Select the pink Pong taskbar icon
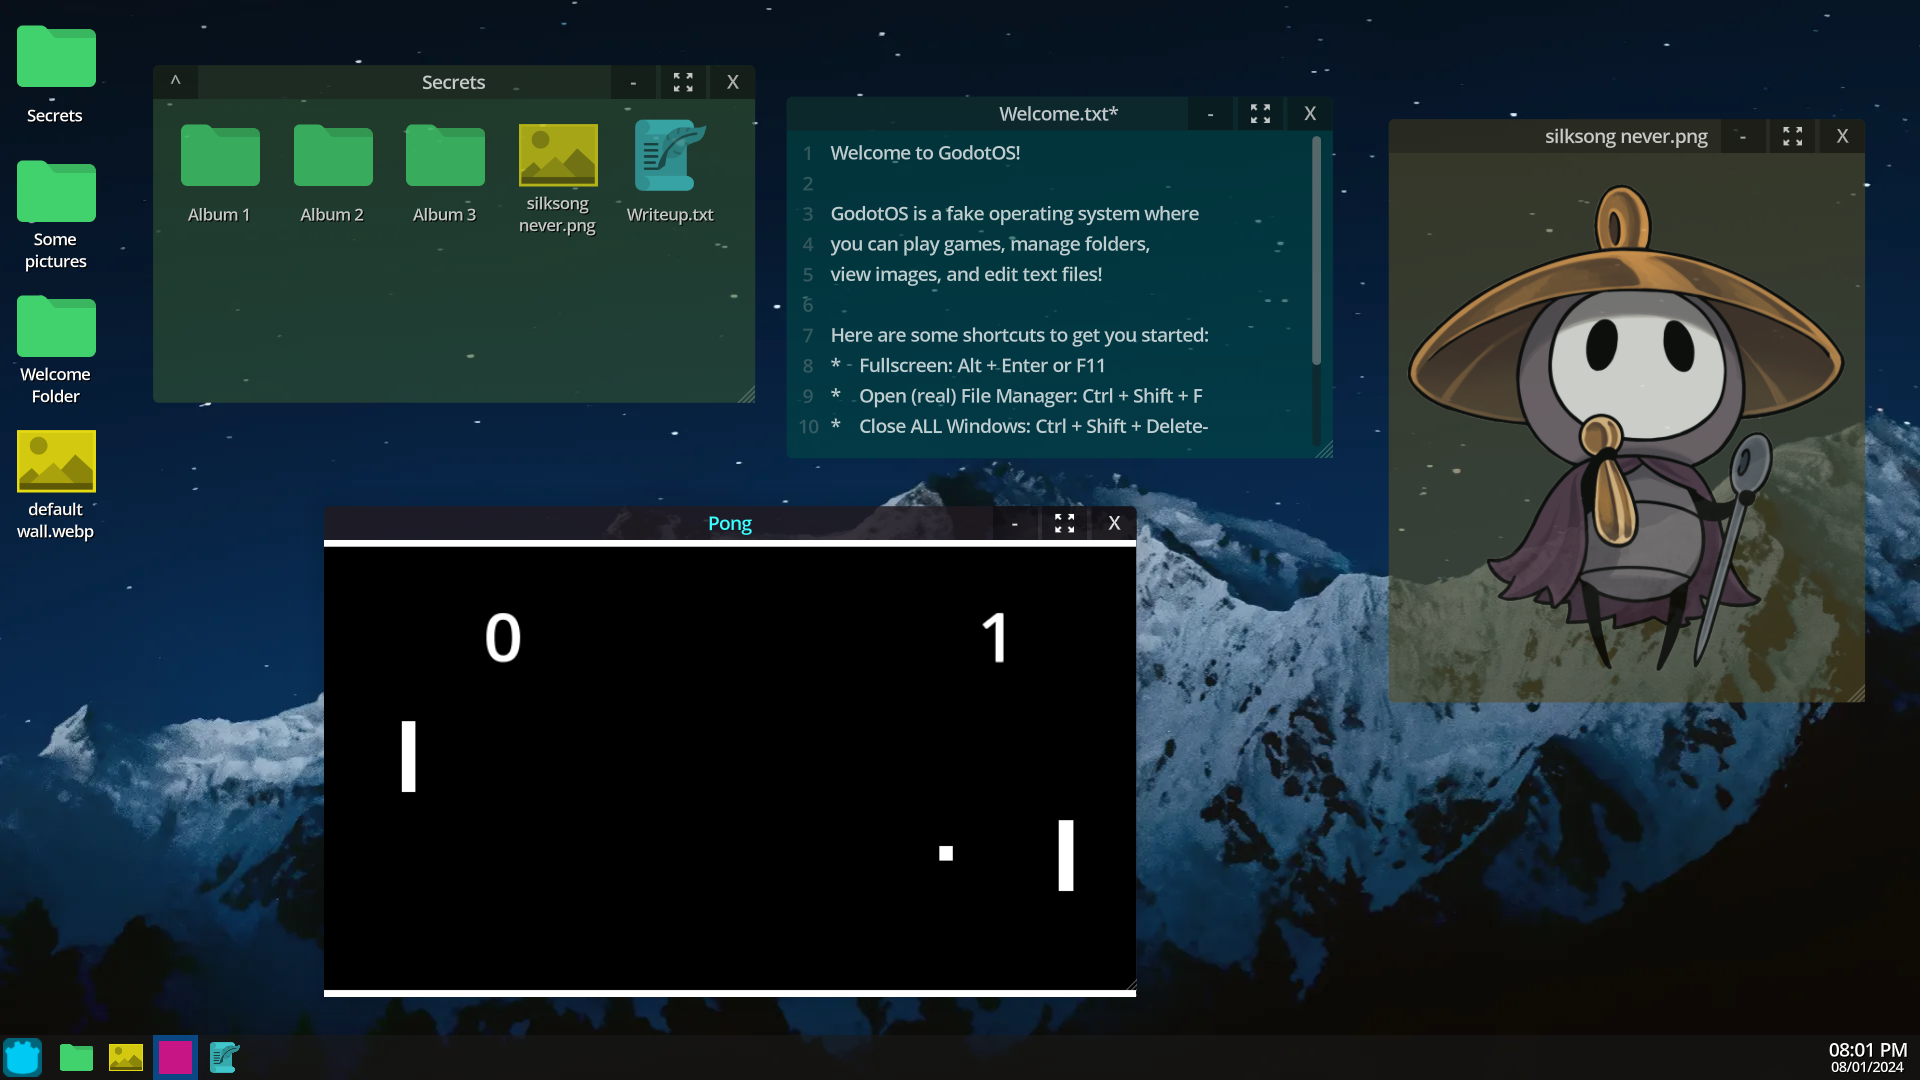 [175, 1057]
